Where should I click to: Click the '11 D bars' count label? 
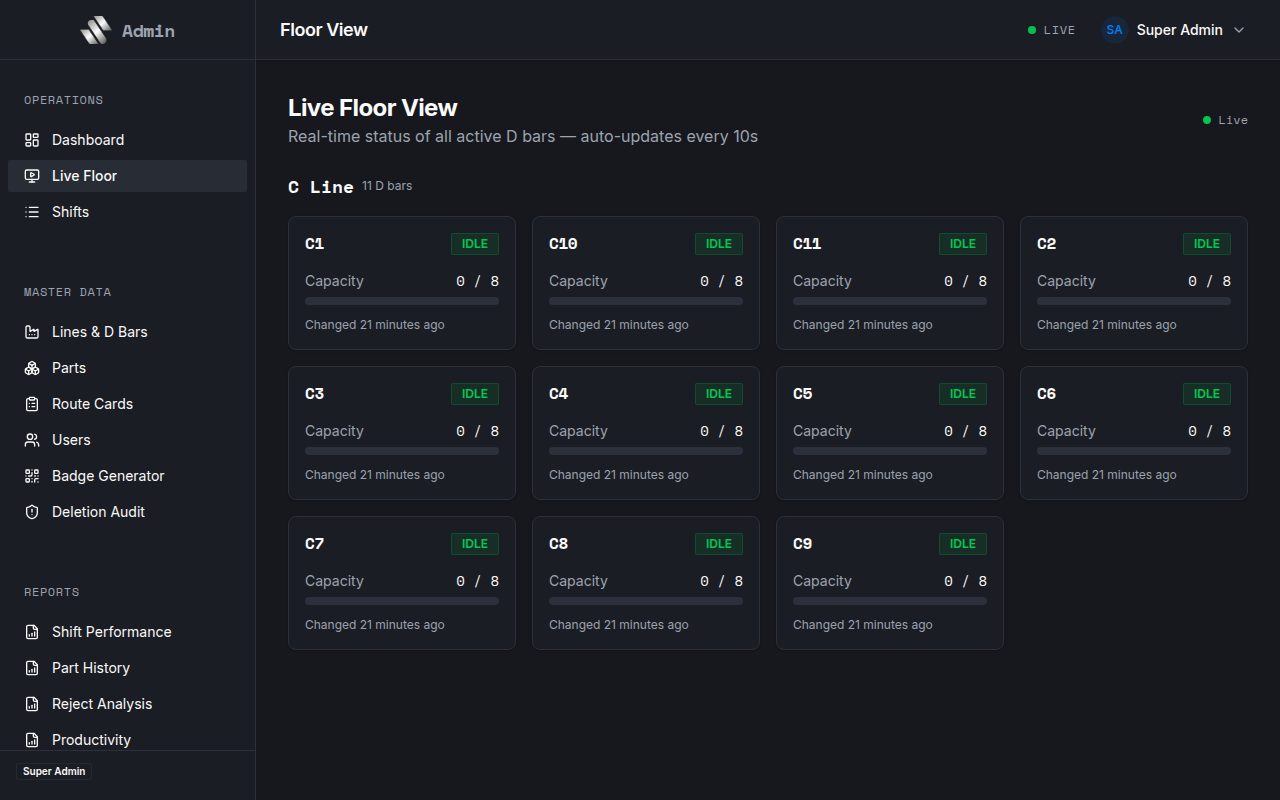(x=387, y=186)
